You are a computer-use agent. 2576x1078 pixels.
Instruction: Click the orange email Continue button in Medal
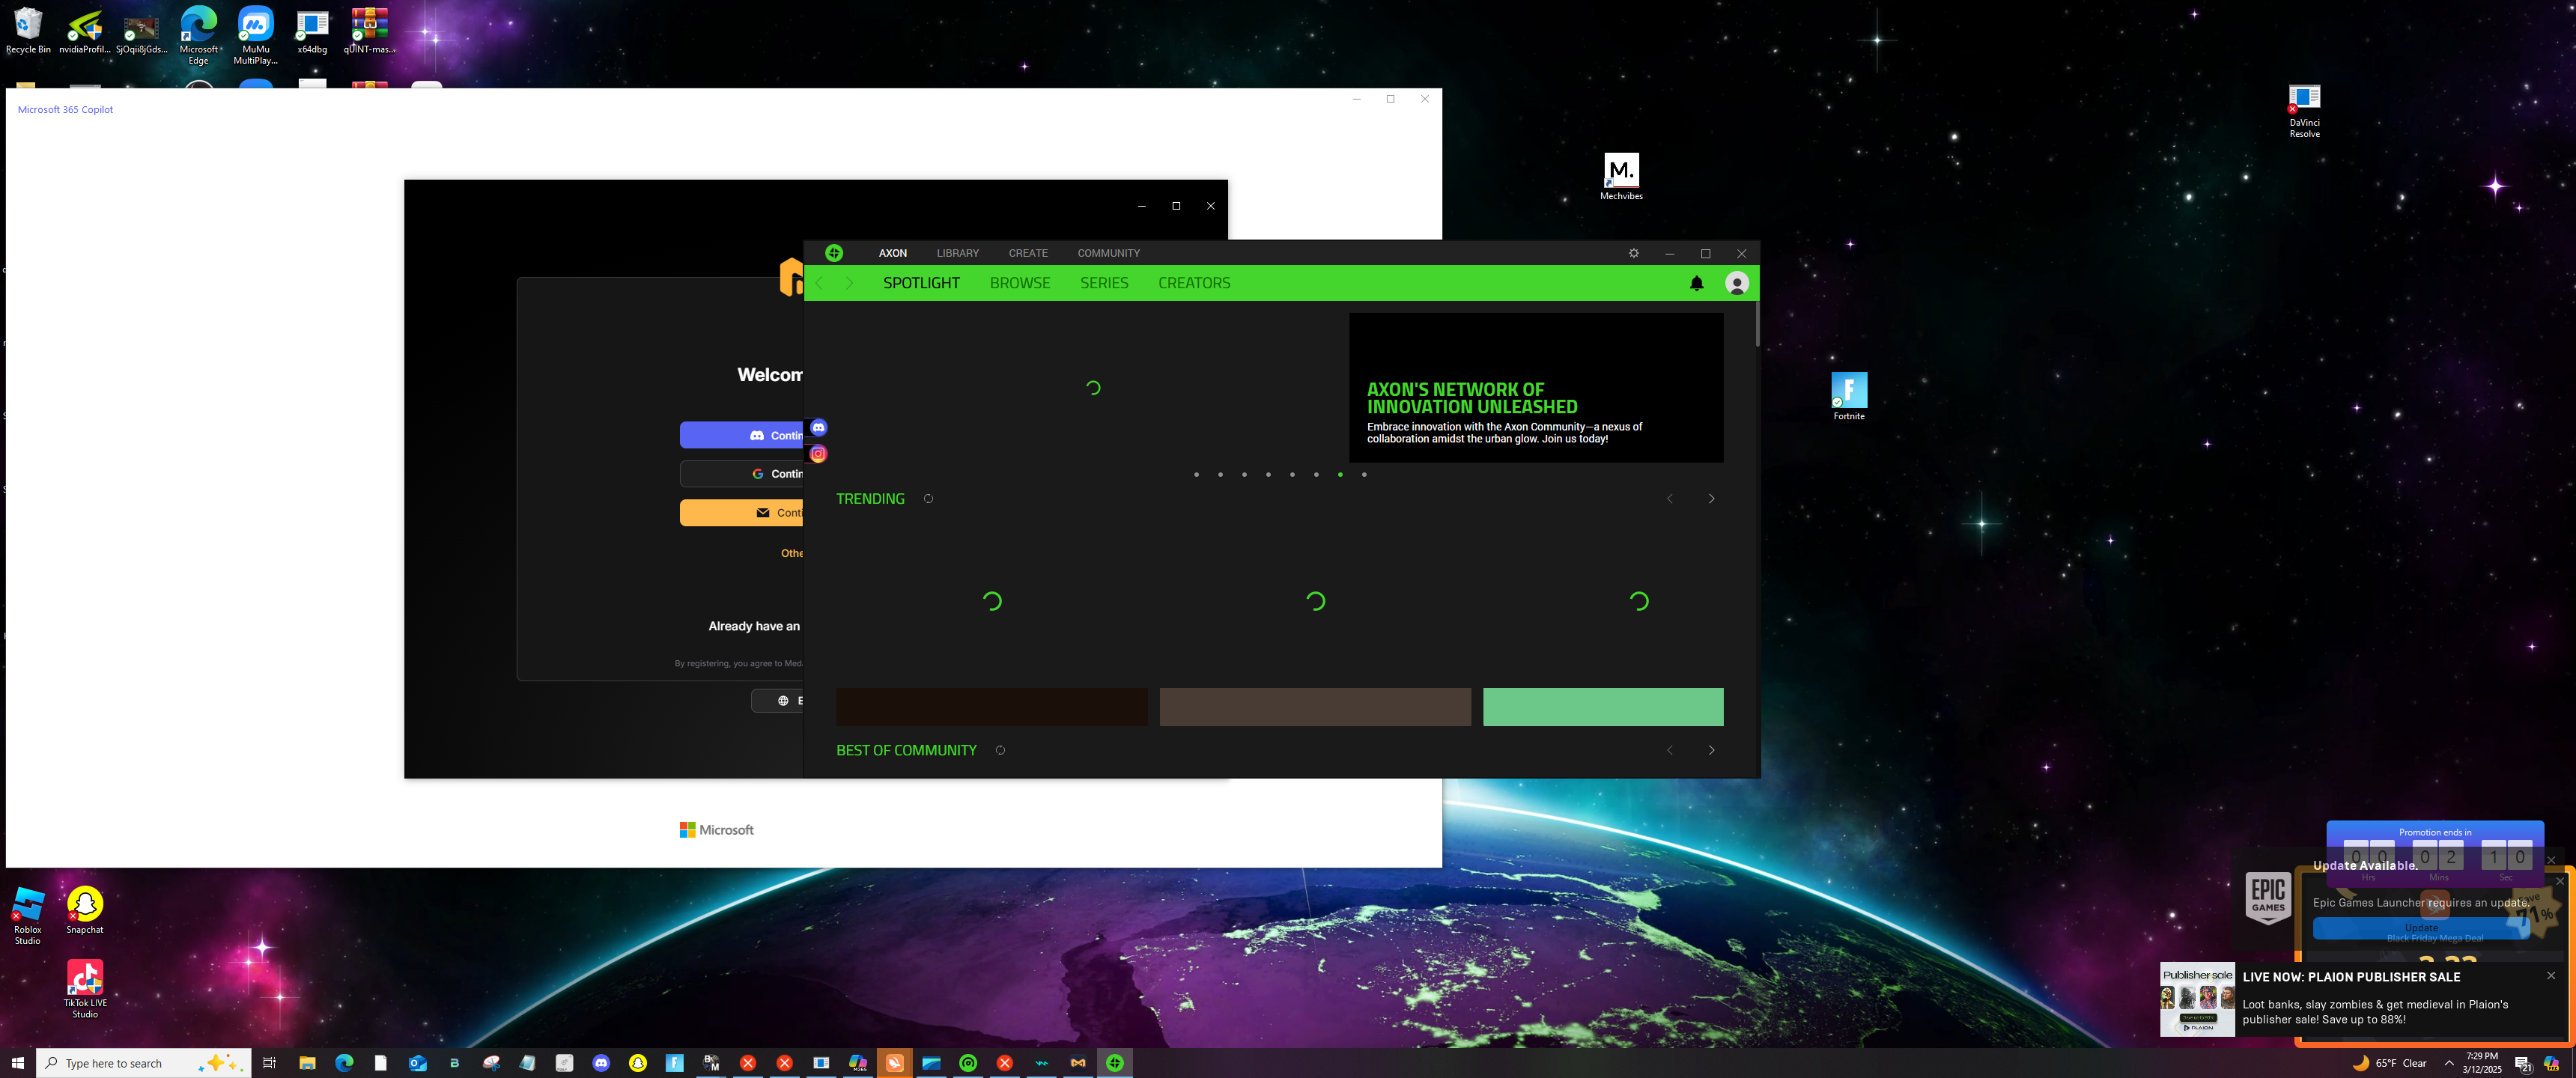pos(742,513)
